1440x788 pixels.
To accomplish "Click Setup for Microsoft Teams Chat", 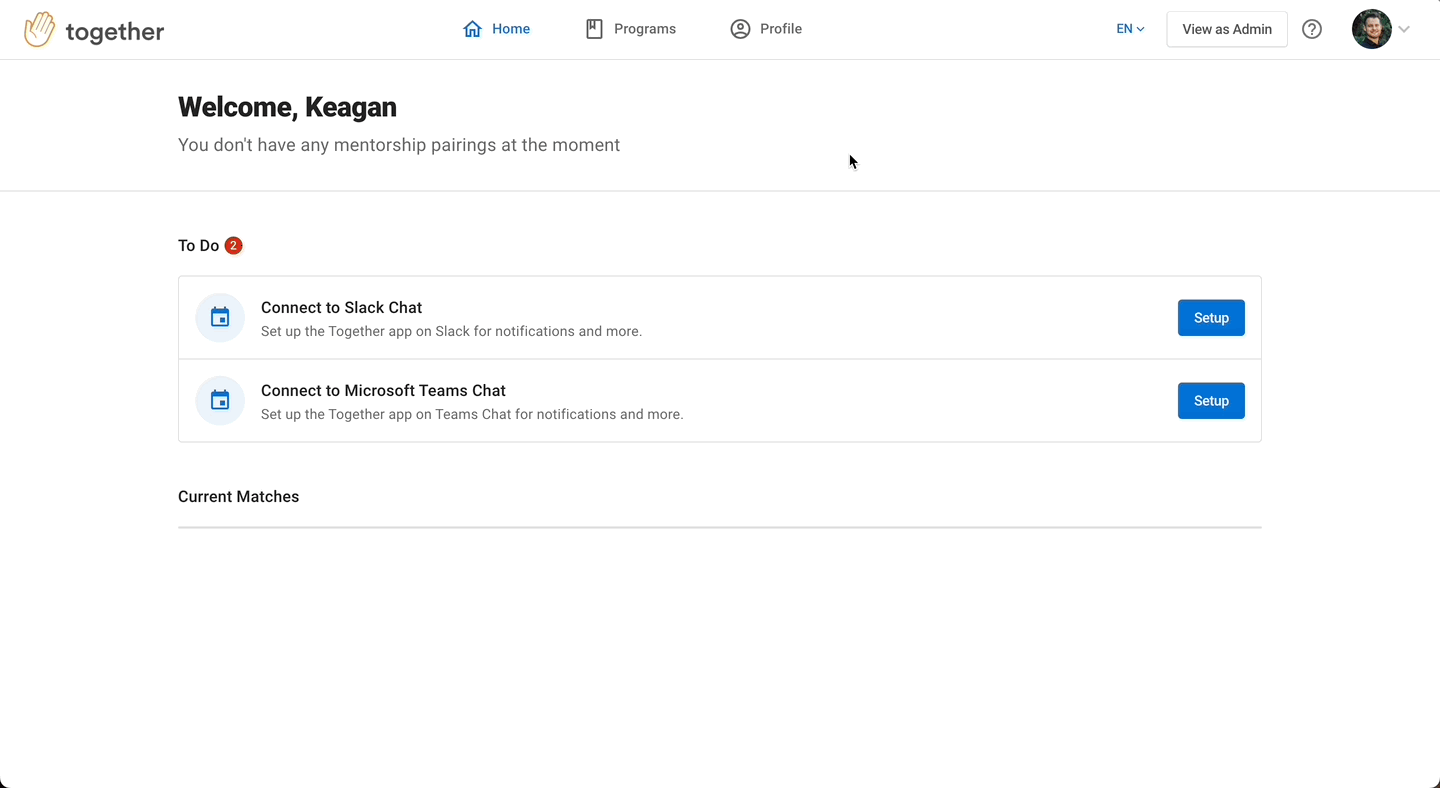I will [1211, 401].
